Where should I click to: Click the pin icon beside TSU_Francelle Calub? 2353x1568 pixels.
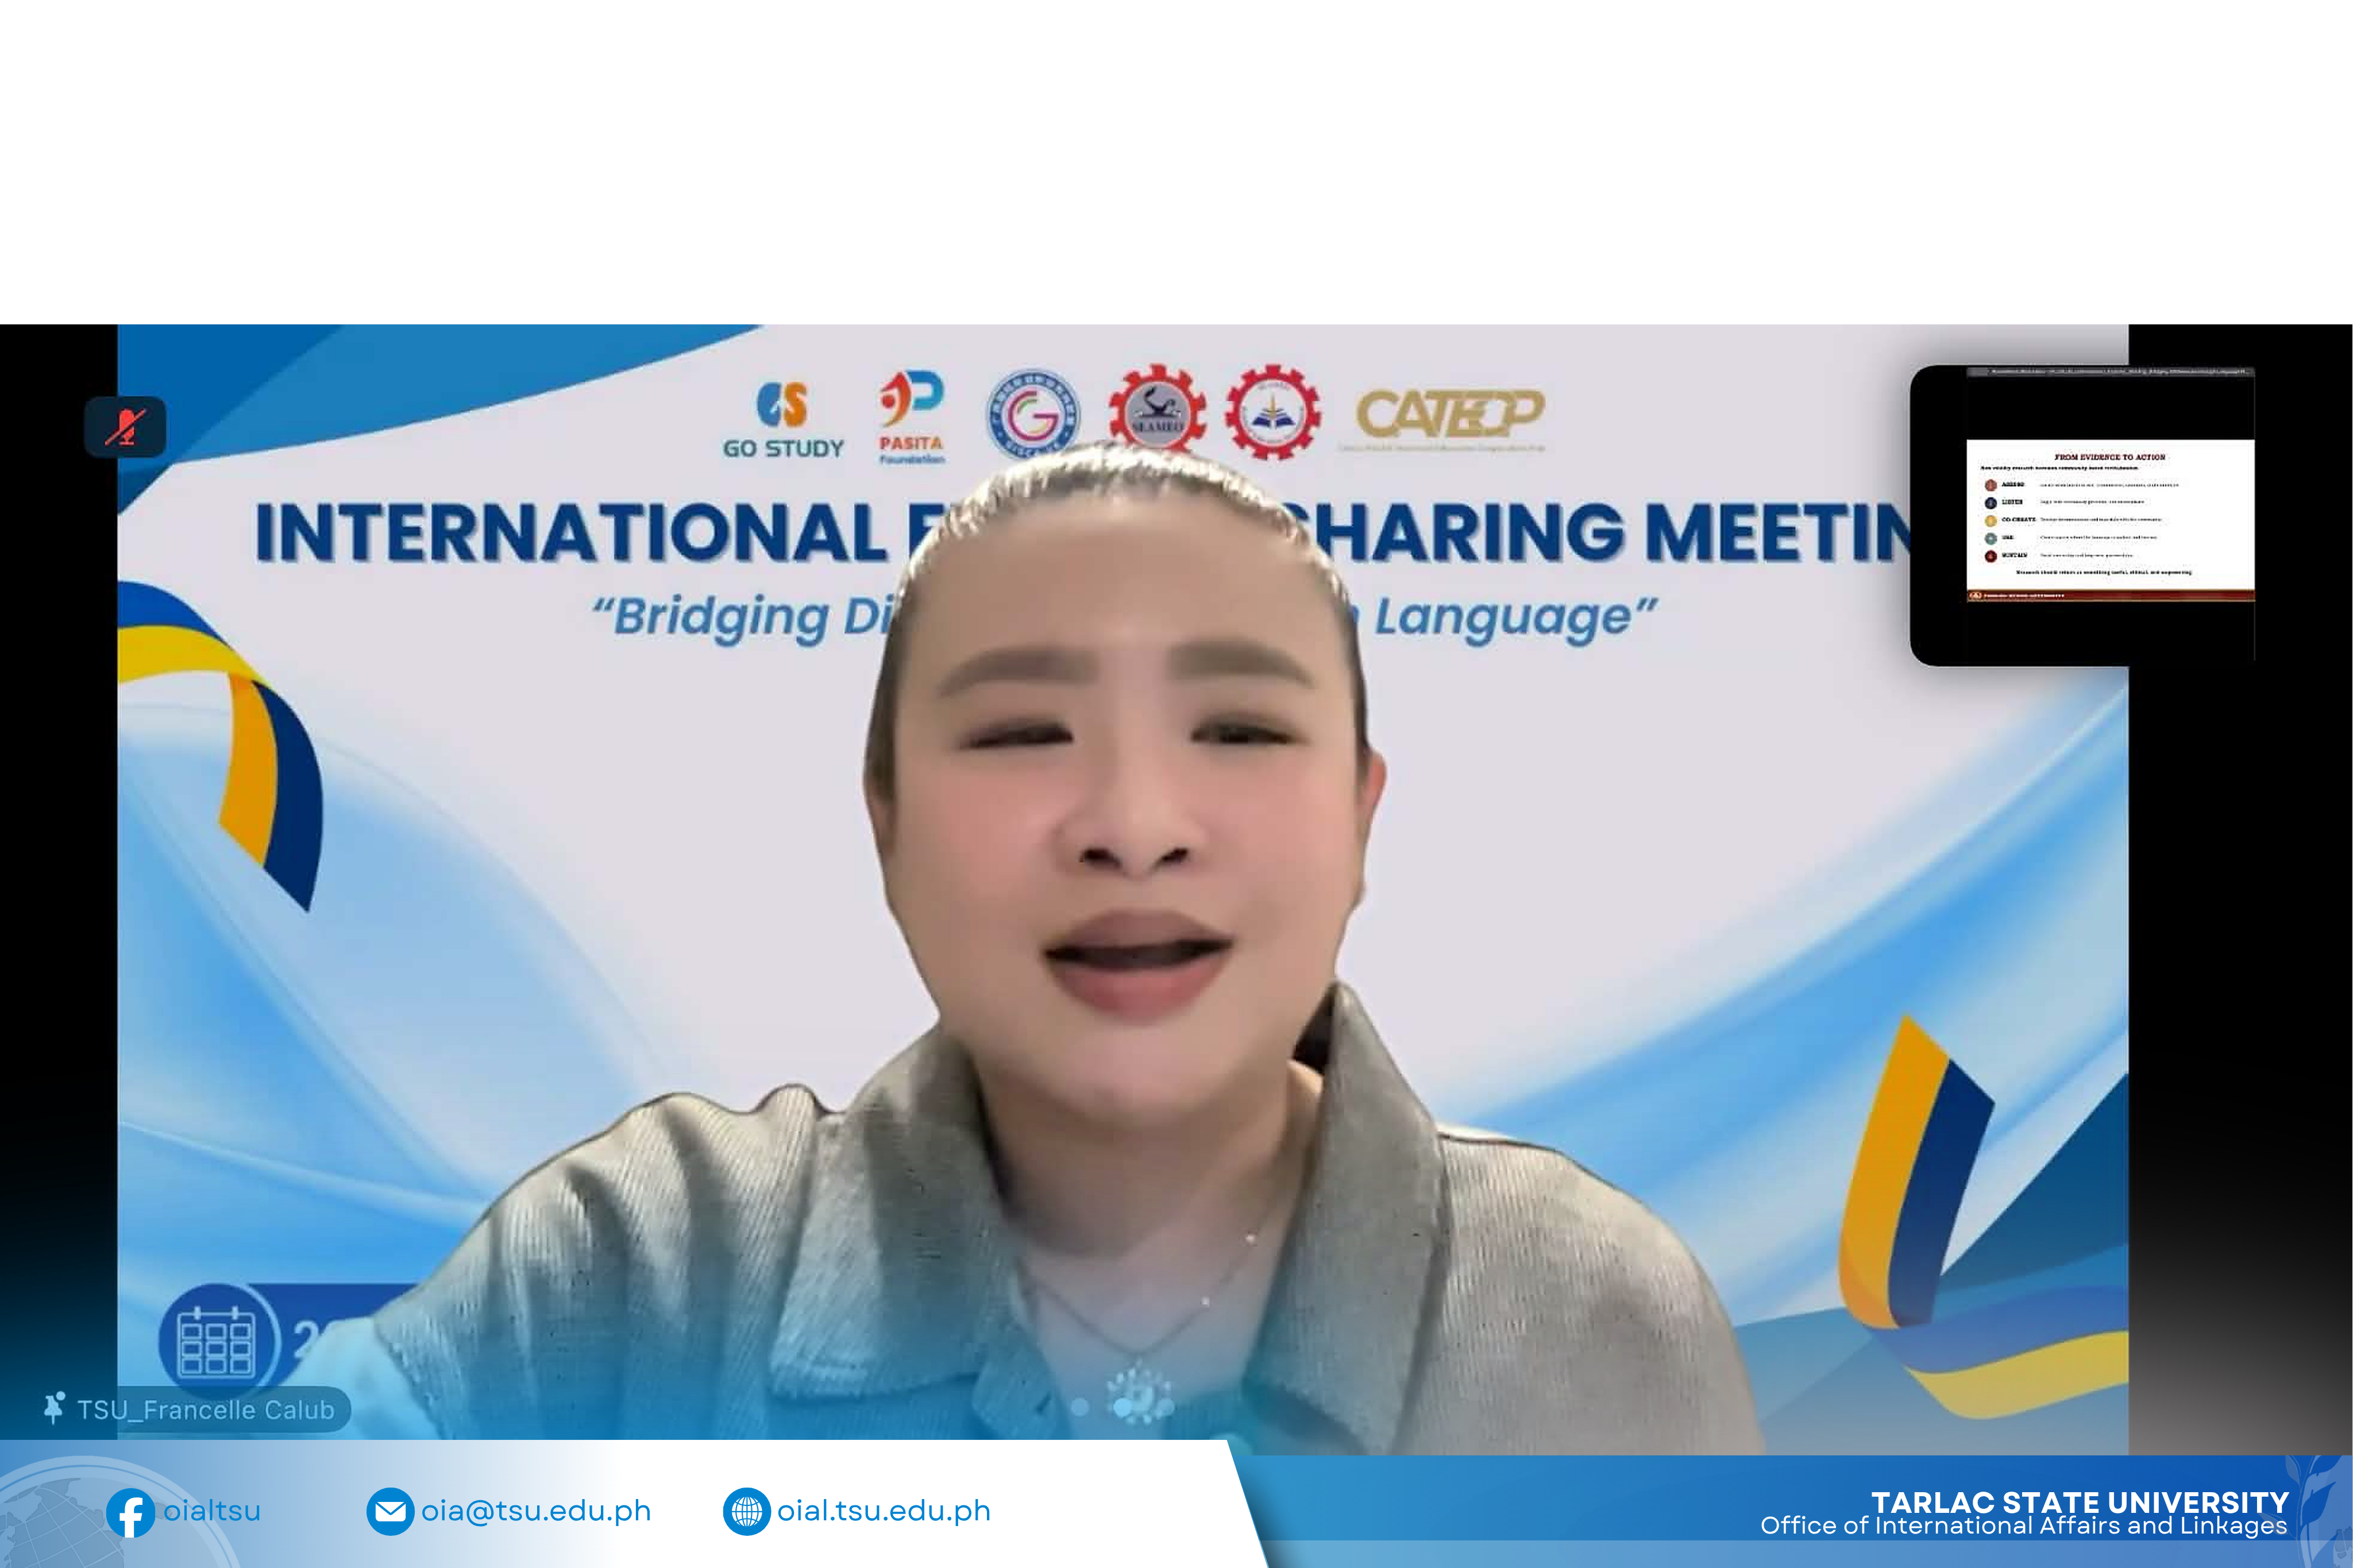pyautogui.click(x=54, y=1408)
